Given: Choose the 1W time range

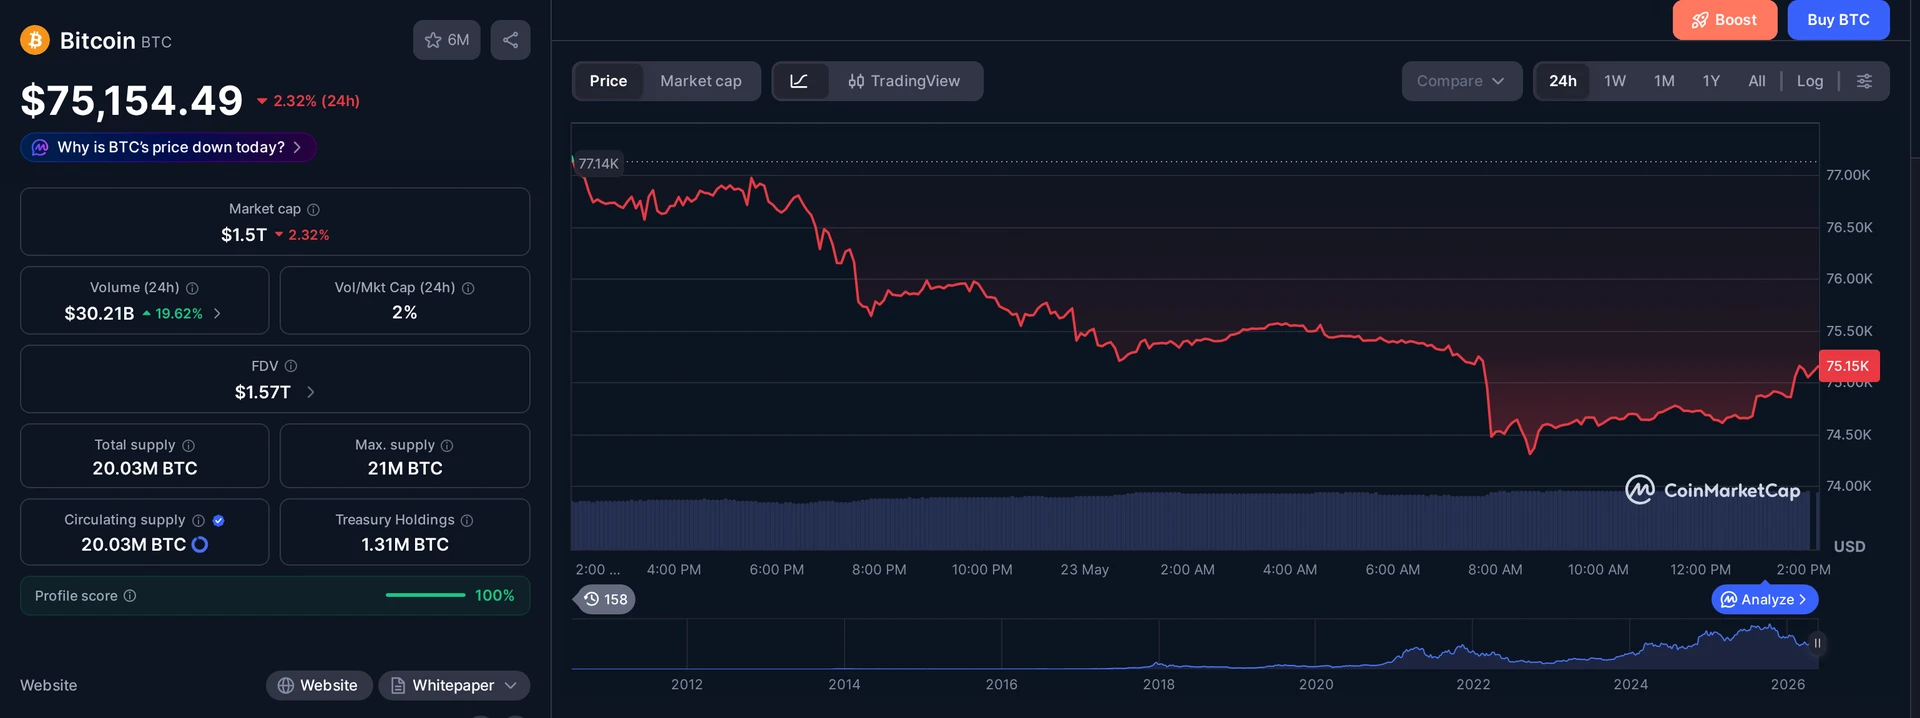Looking at the screenshot, I should [x=1615, y=81].
